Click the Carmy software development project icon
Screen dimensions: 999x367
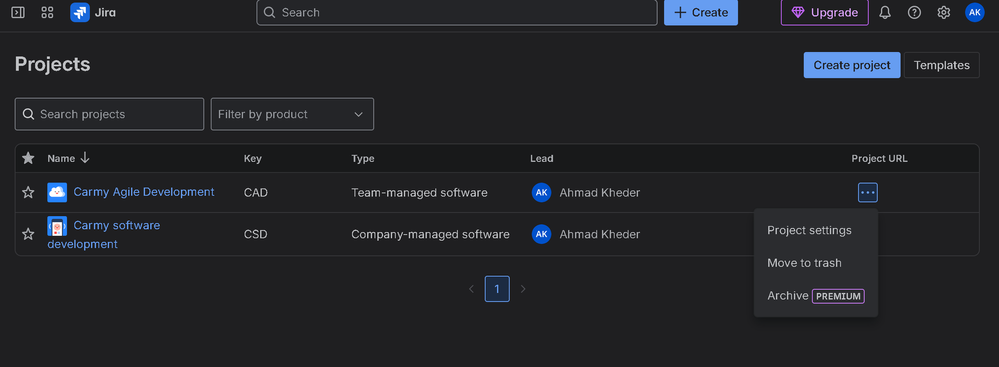tap(57, 226)
